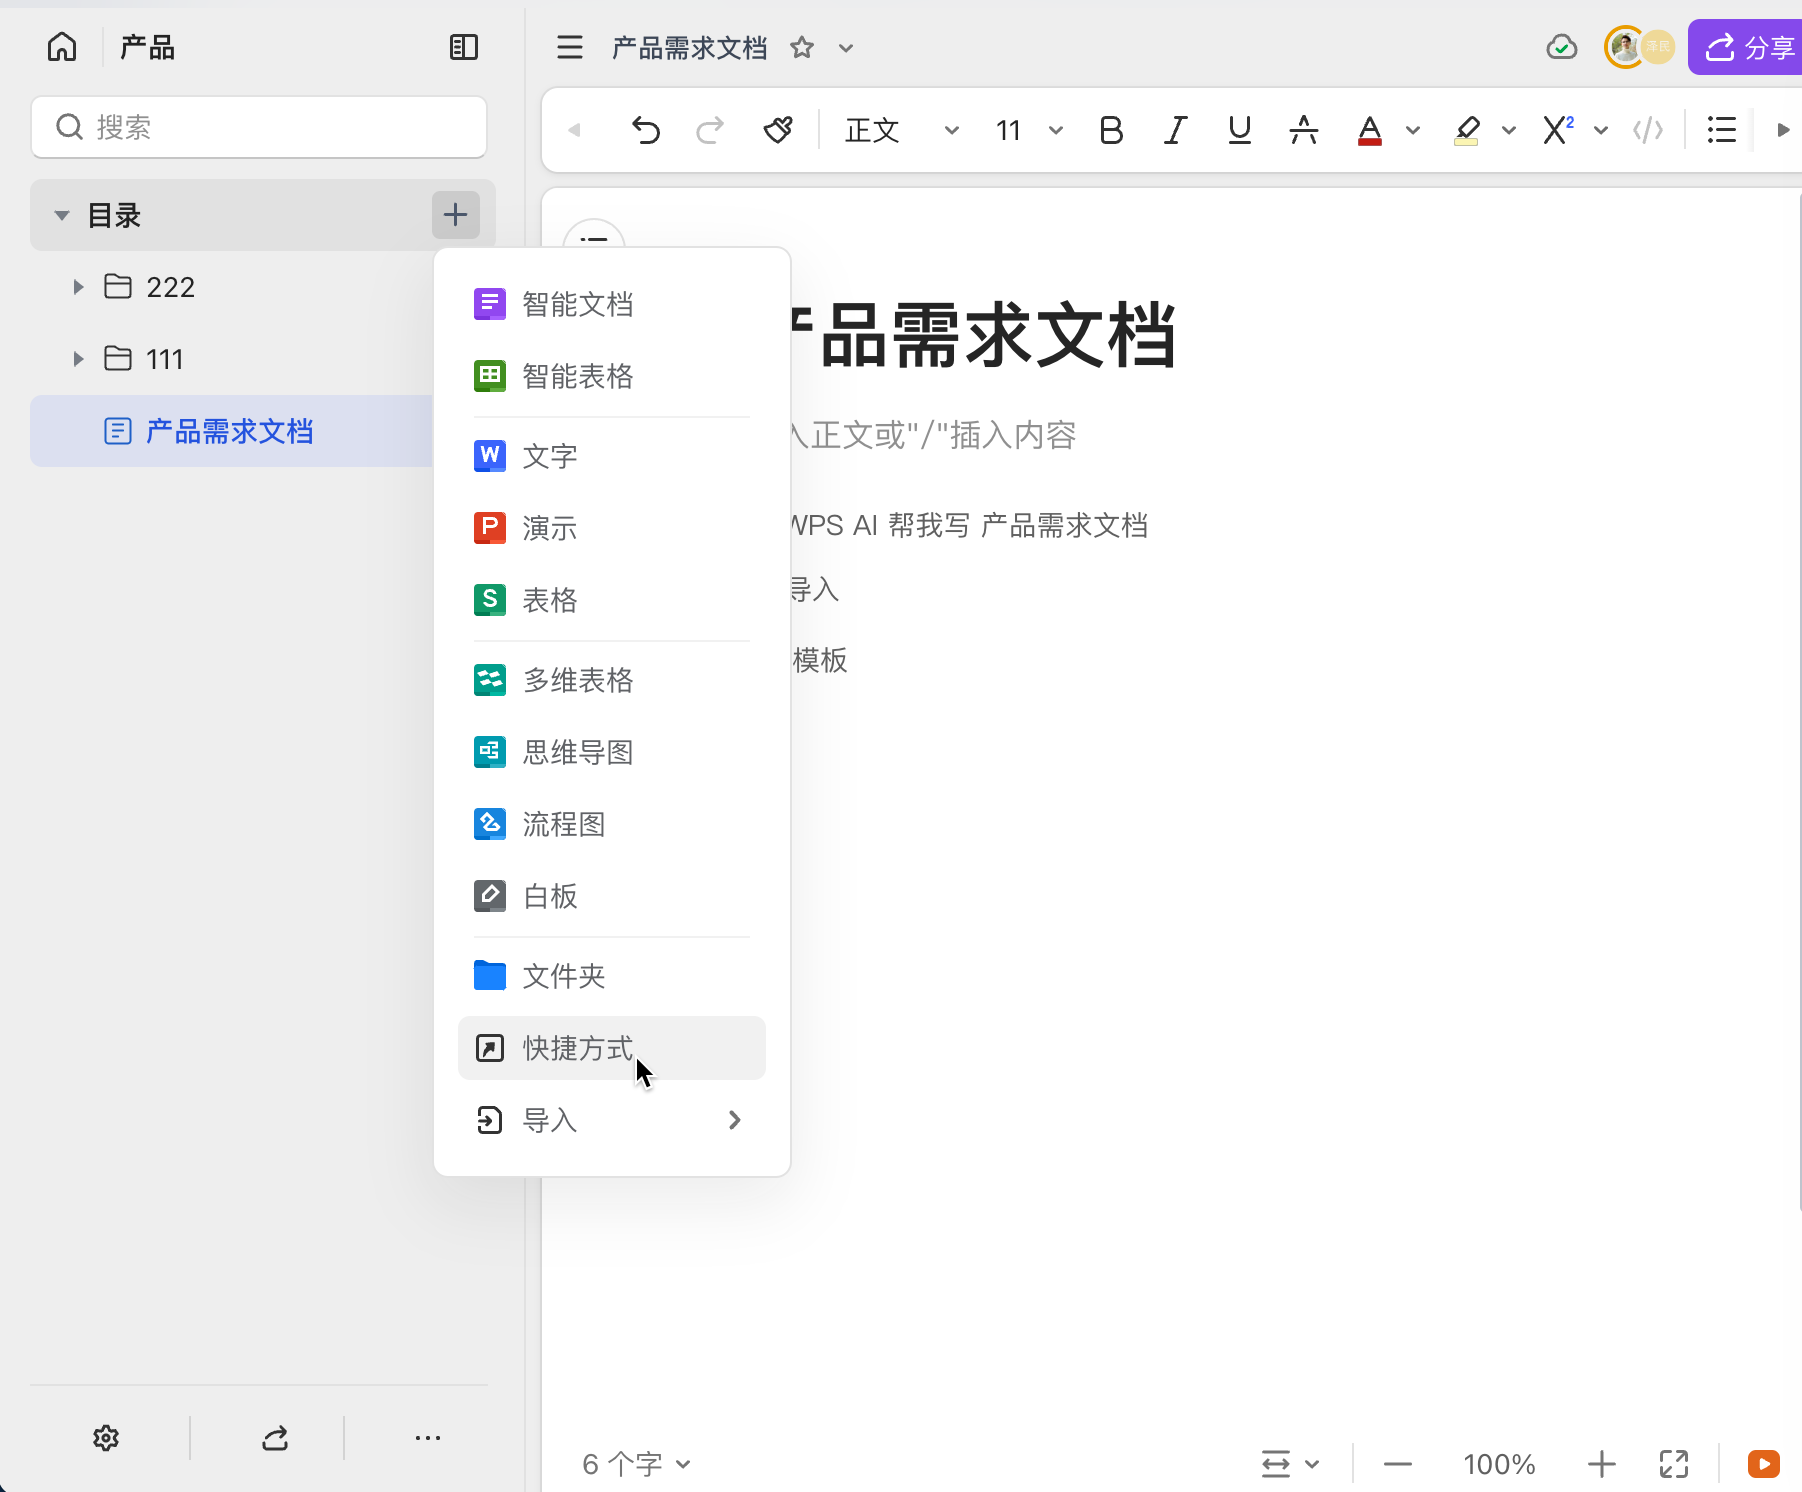The height and width of the screenshot is (1492, 1802).
Task: Open the font size 11 dropdown
Action: 1029,130
